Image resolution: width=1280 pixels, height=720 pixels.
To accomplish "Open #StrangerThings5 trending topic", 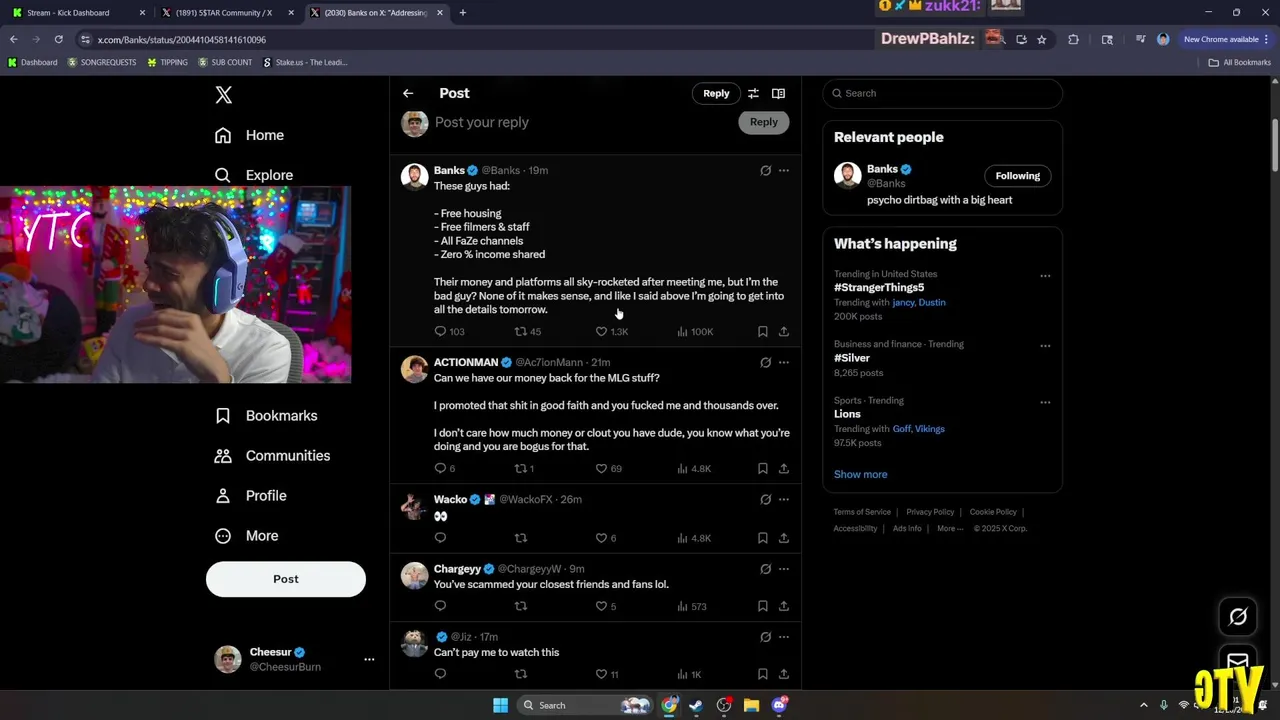I will pos(879,288).
